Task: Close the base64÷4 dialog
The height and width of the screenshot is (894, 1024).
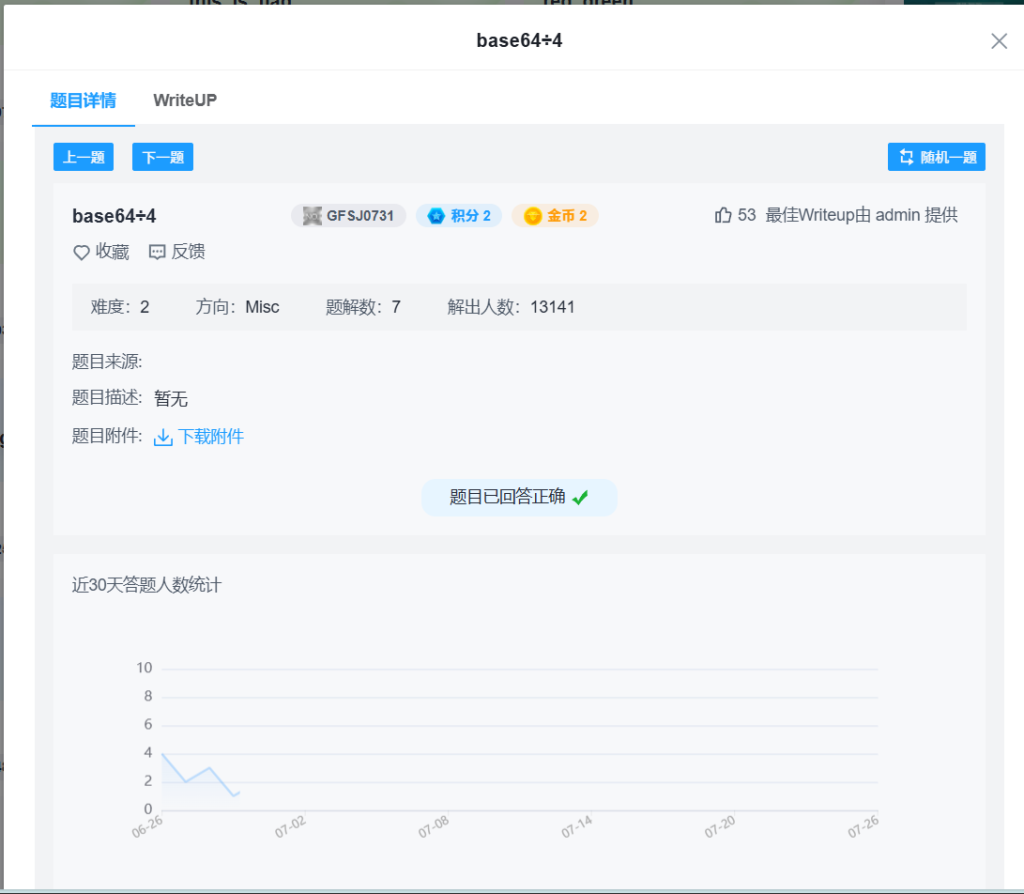Action: 998,41
